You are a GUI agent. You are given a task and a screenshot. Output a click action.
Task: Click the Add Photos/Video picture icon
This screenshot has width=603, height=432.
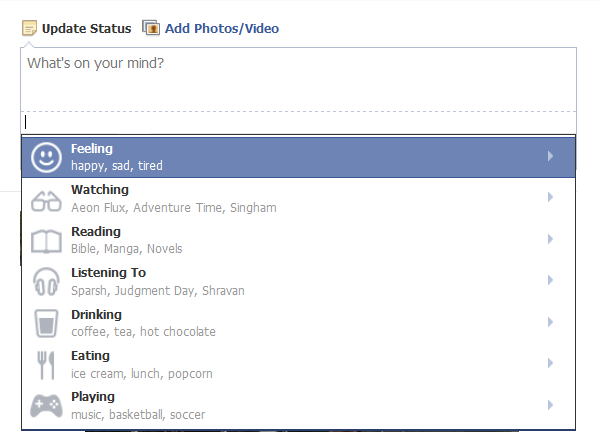(x=151, y=28)
